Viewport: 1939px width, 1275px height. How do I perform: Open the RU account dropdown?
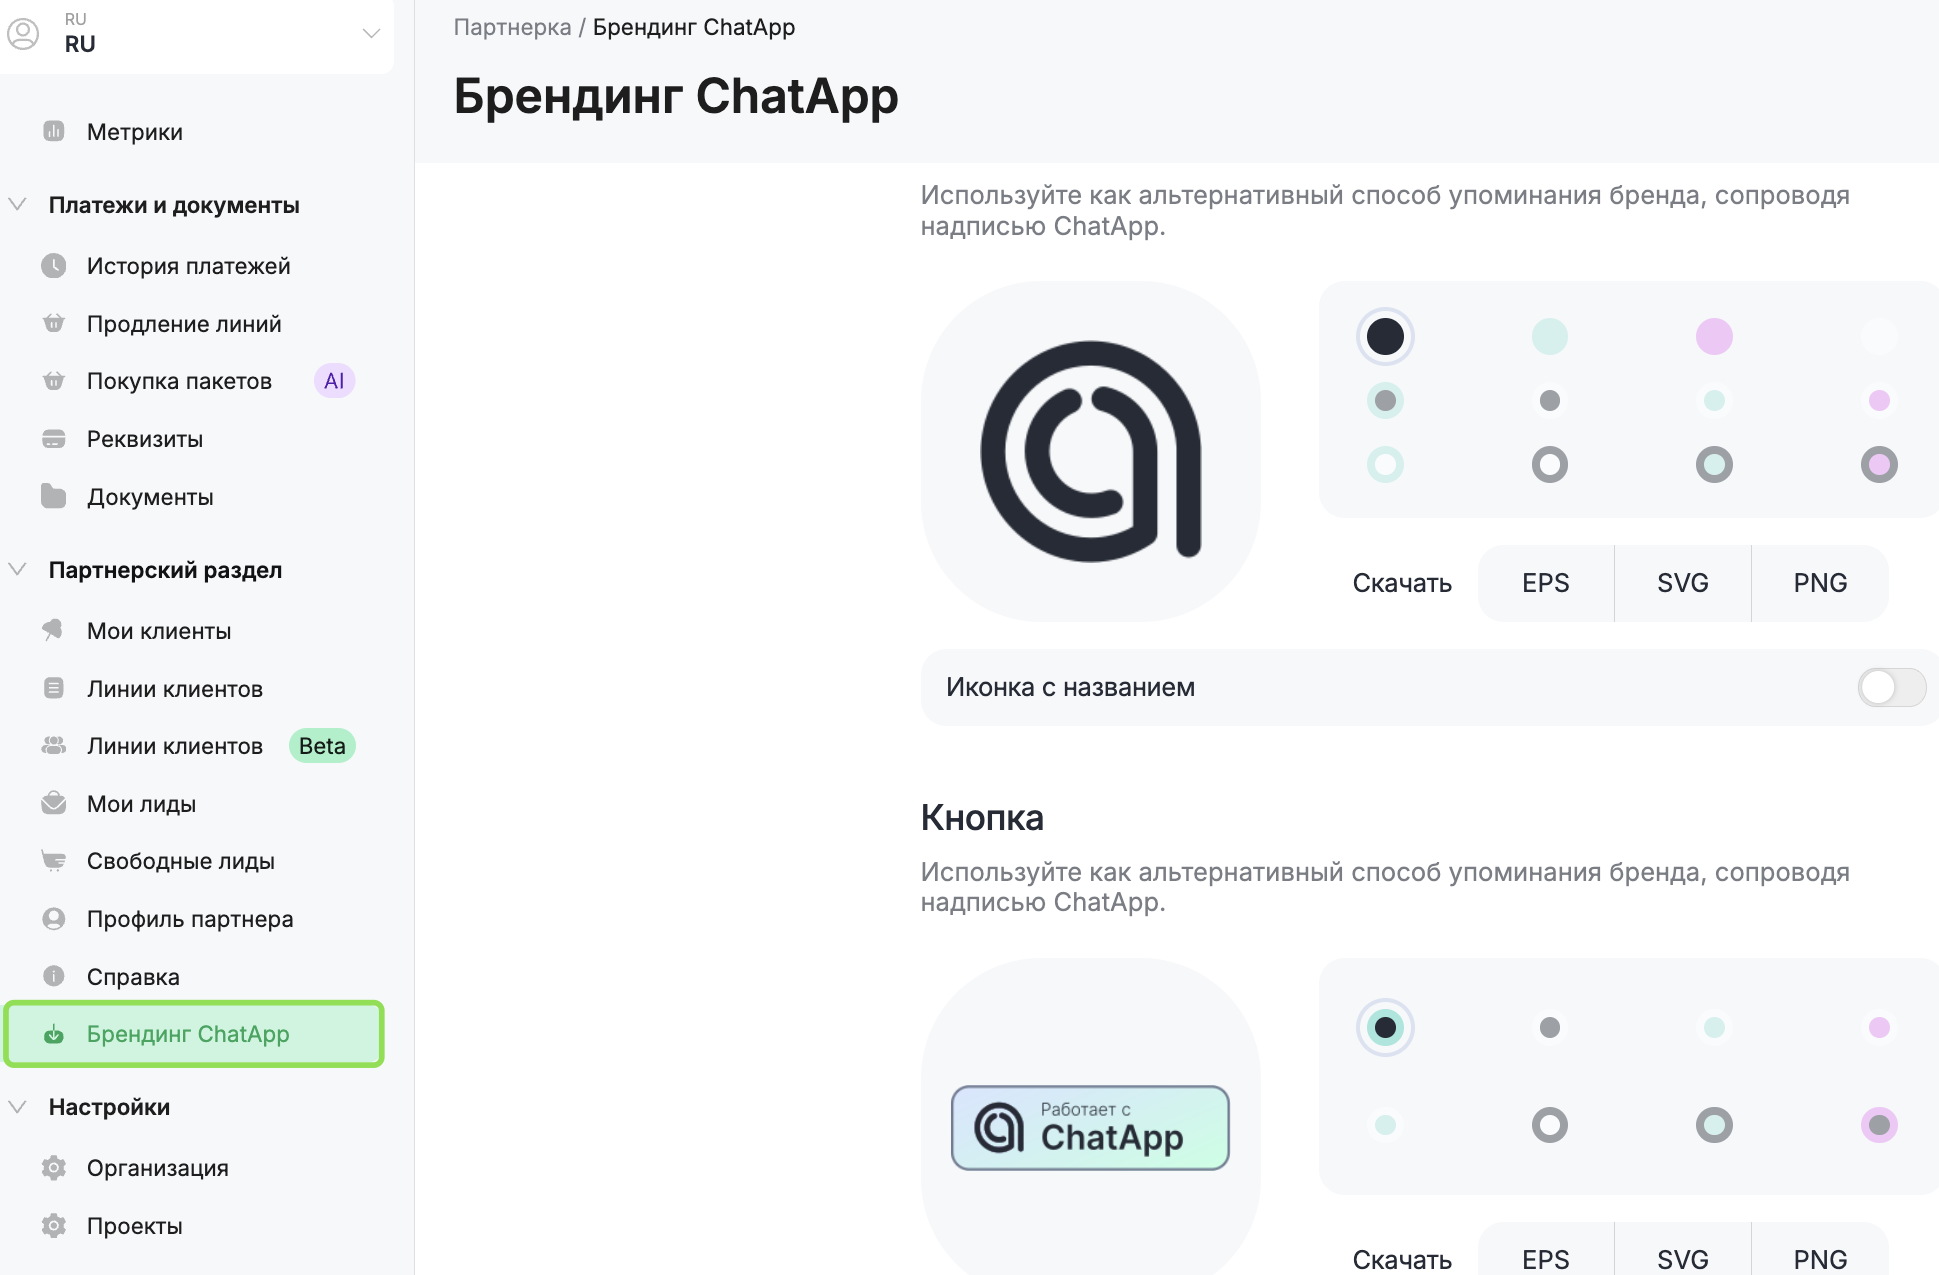point(371,33)
